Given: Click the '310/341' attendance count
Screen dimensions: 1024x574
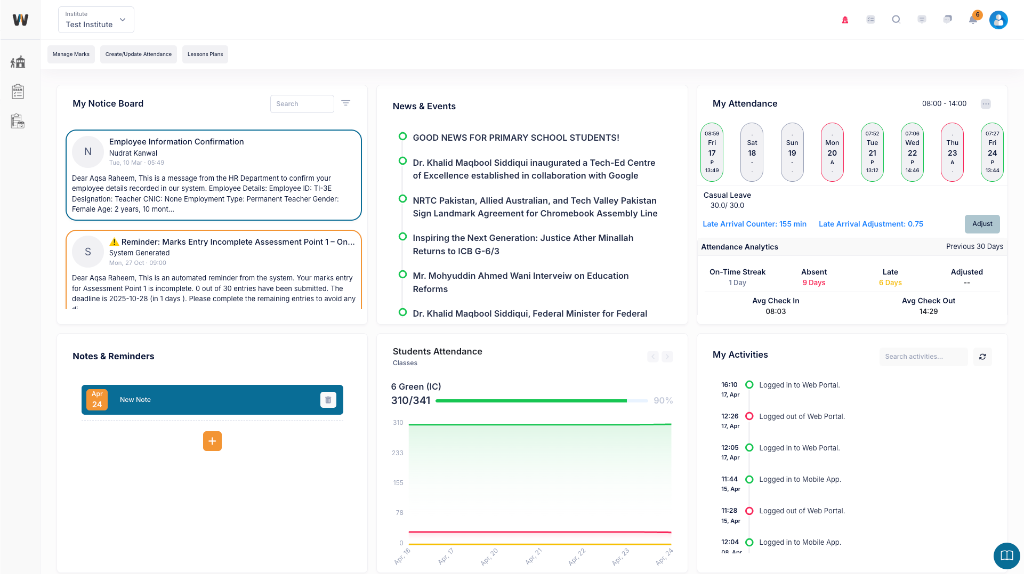Looking at the screenshot, I should [411, 400].
